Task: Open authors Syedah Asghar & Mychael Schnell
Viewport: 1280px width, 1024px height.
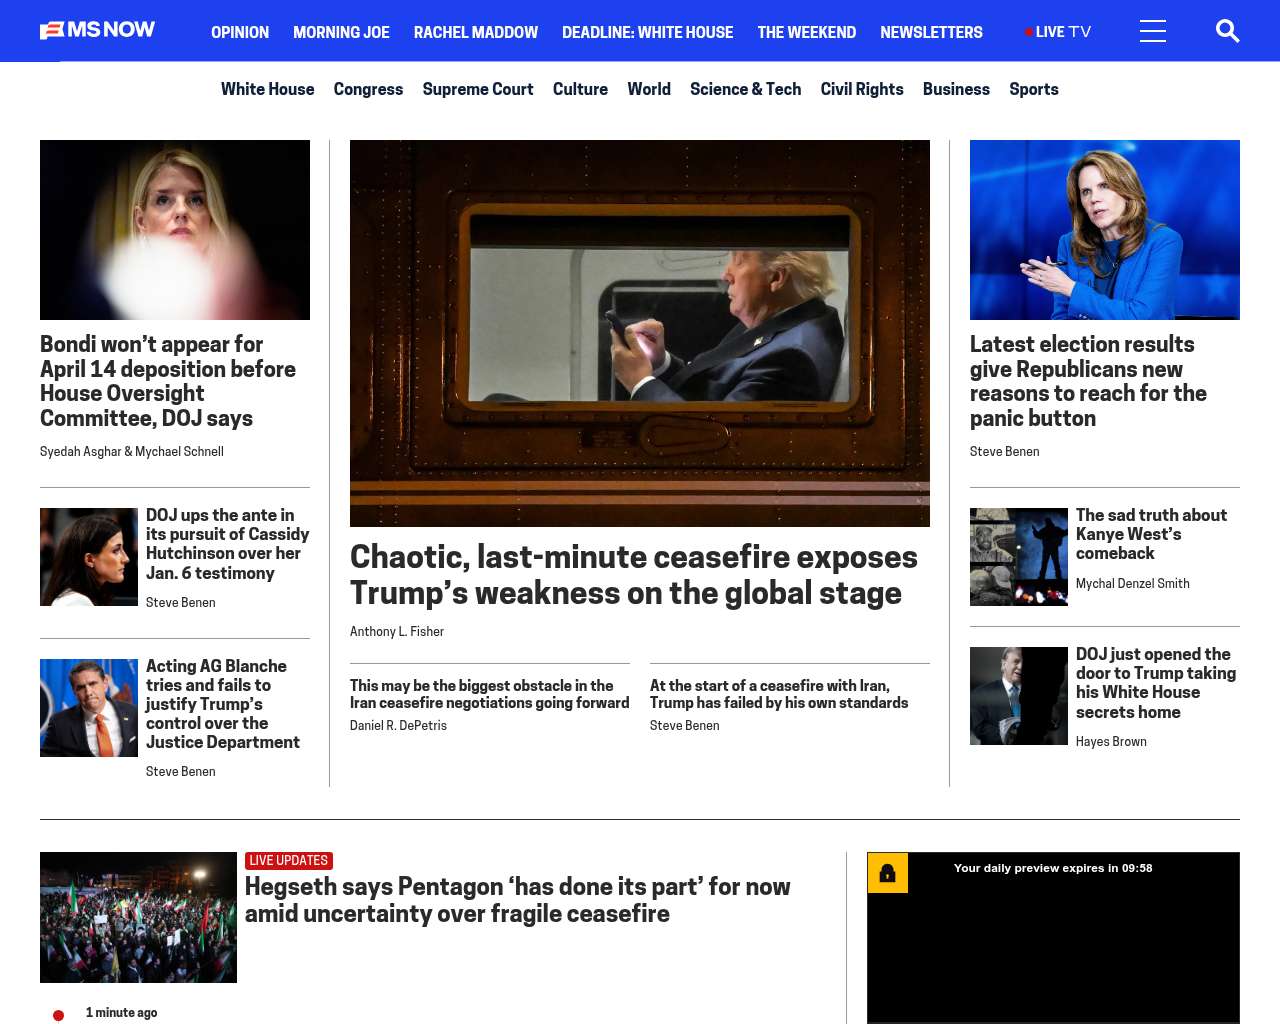Action: coord(132,452)
